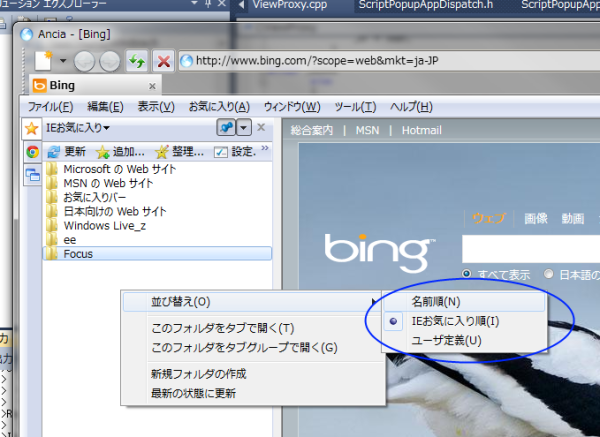Open the dropdown arrow beside the pin
Screen dimensions: 600x437
(244, 127)
